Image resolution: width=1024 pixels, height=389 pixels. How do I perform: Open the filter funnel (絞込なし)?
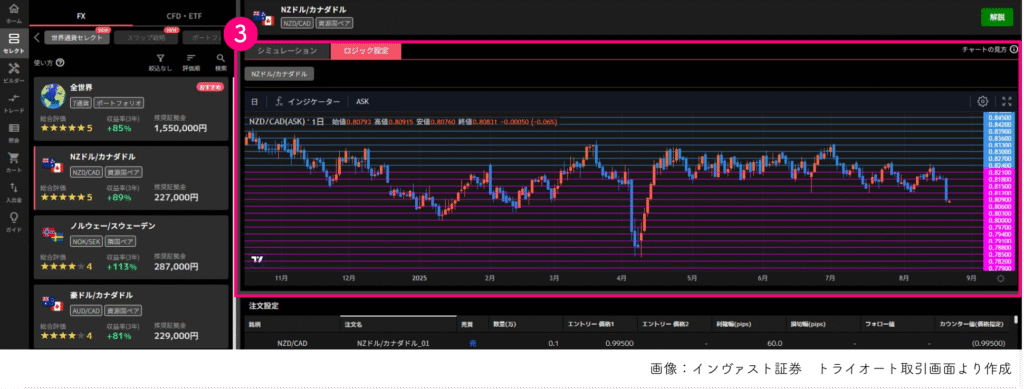point(160,62)
